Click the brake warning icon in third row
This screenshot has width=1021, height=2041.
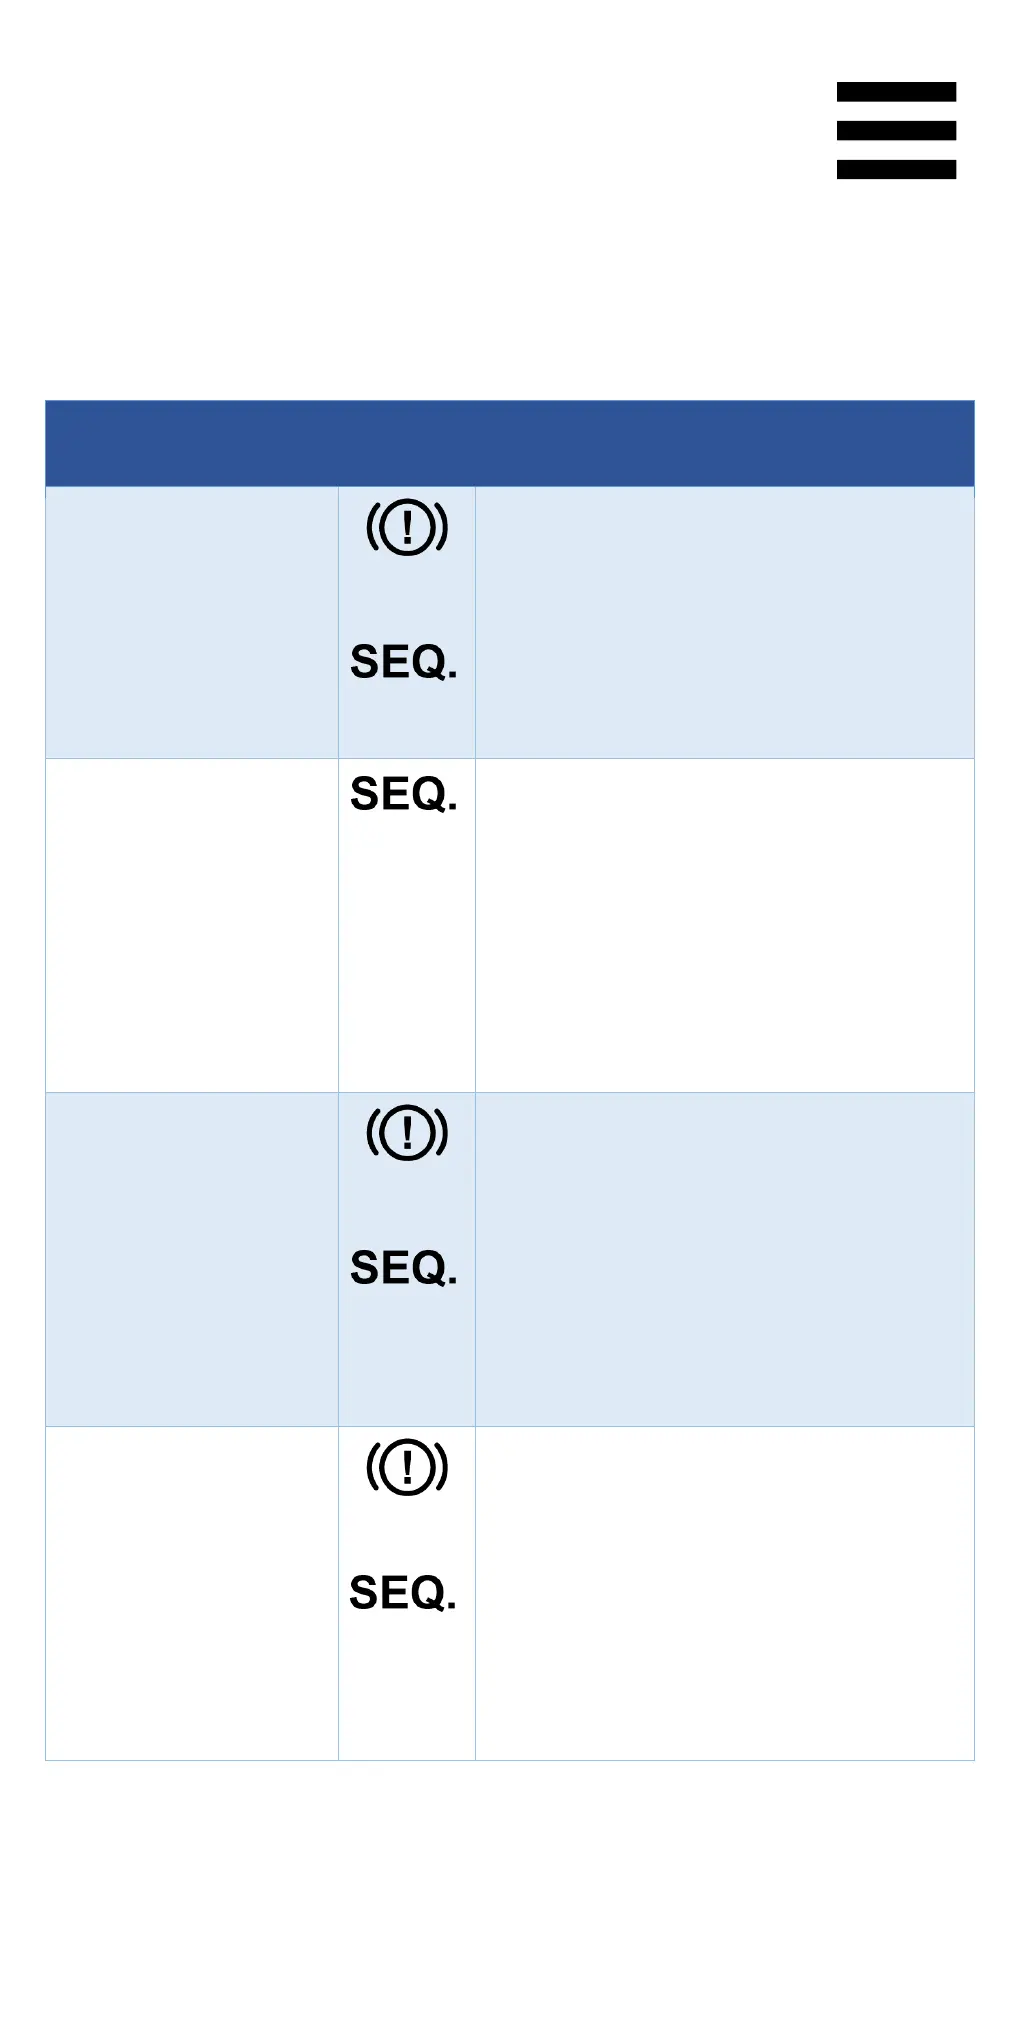(407, 1132)
